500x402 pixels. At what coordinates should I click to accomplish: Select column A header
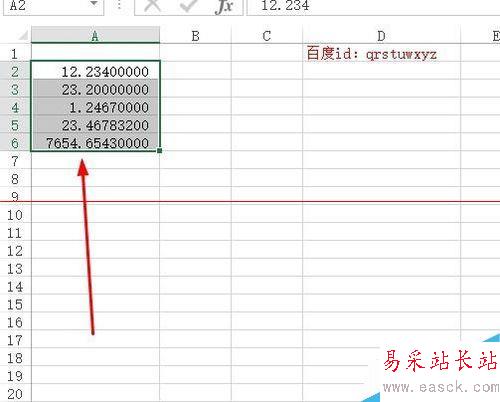(95, 36)
